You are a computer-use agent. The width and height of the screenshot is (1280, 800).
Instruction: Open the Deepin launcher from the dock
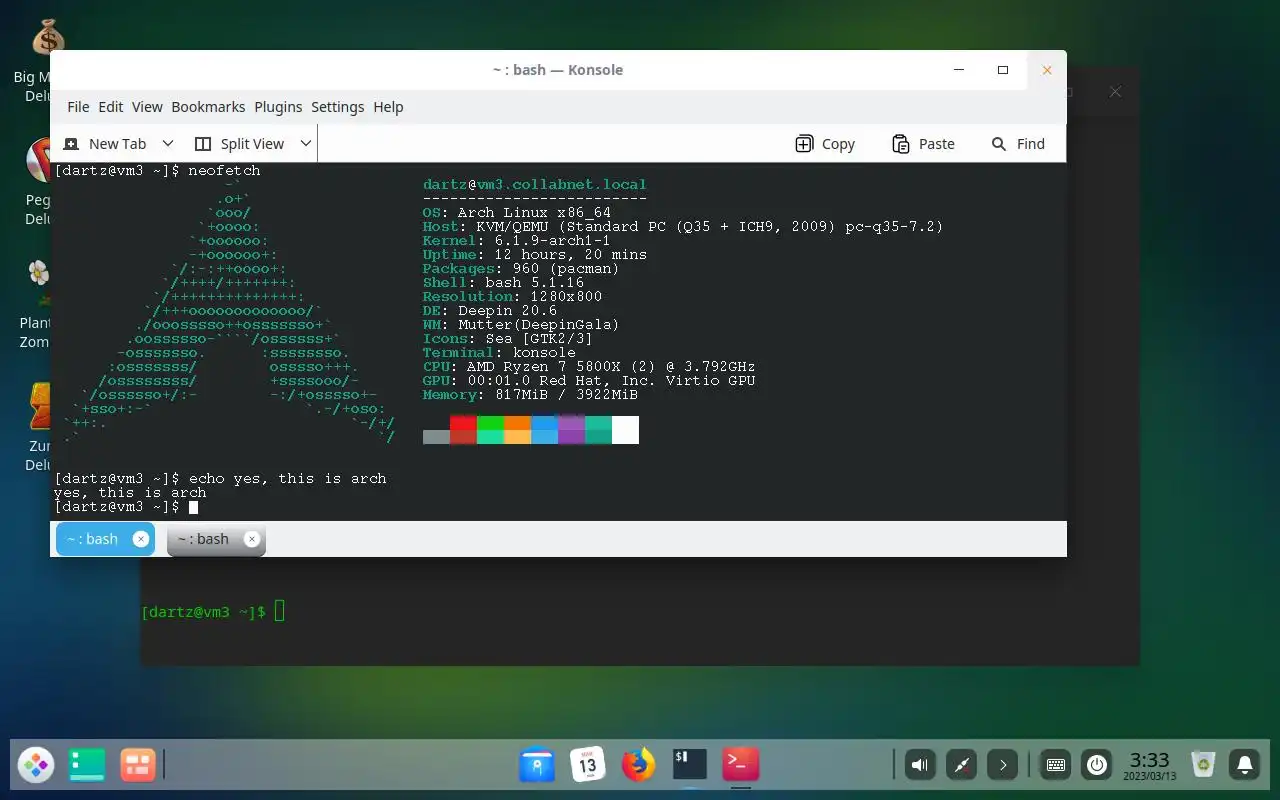[x=36, y=766]
